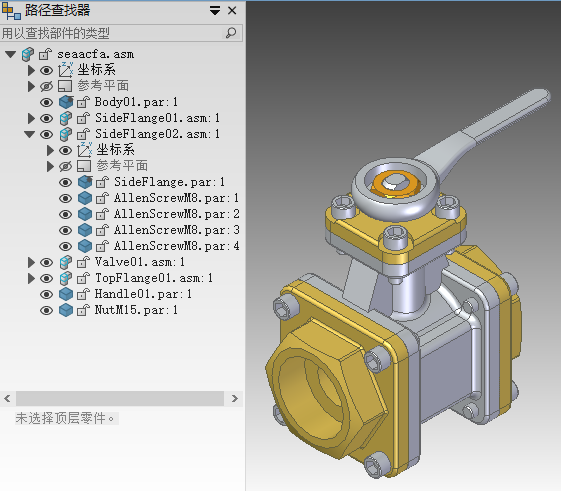This screenshot has width=561, height=491.
Task: Click the horizontal scrollbar left arrow
Action: [x=7, y=398]
